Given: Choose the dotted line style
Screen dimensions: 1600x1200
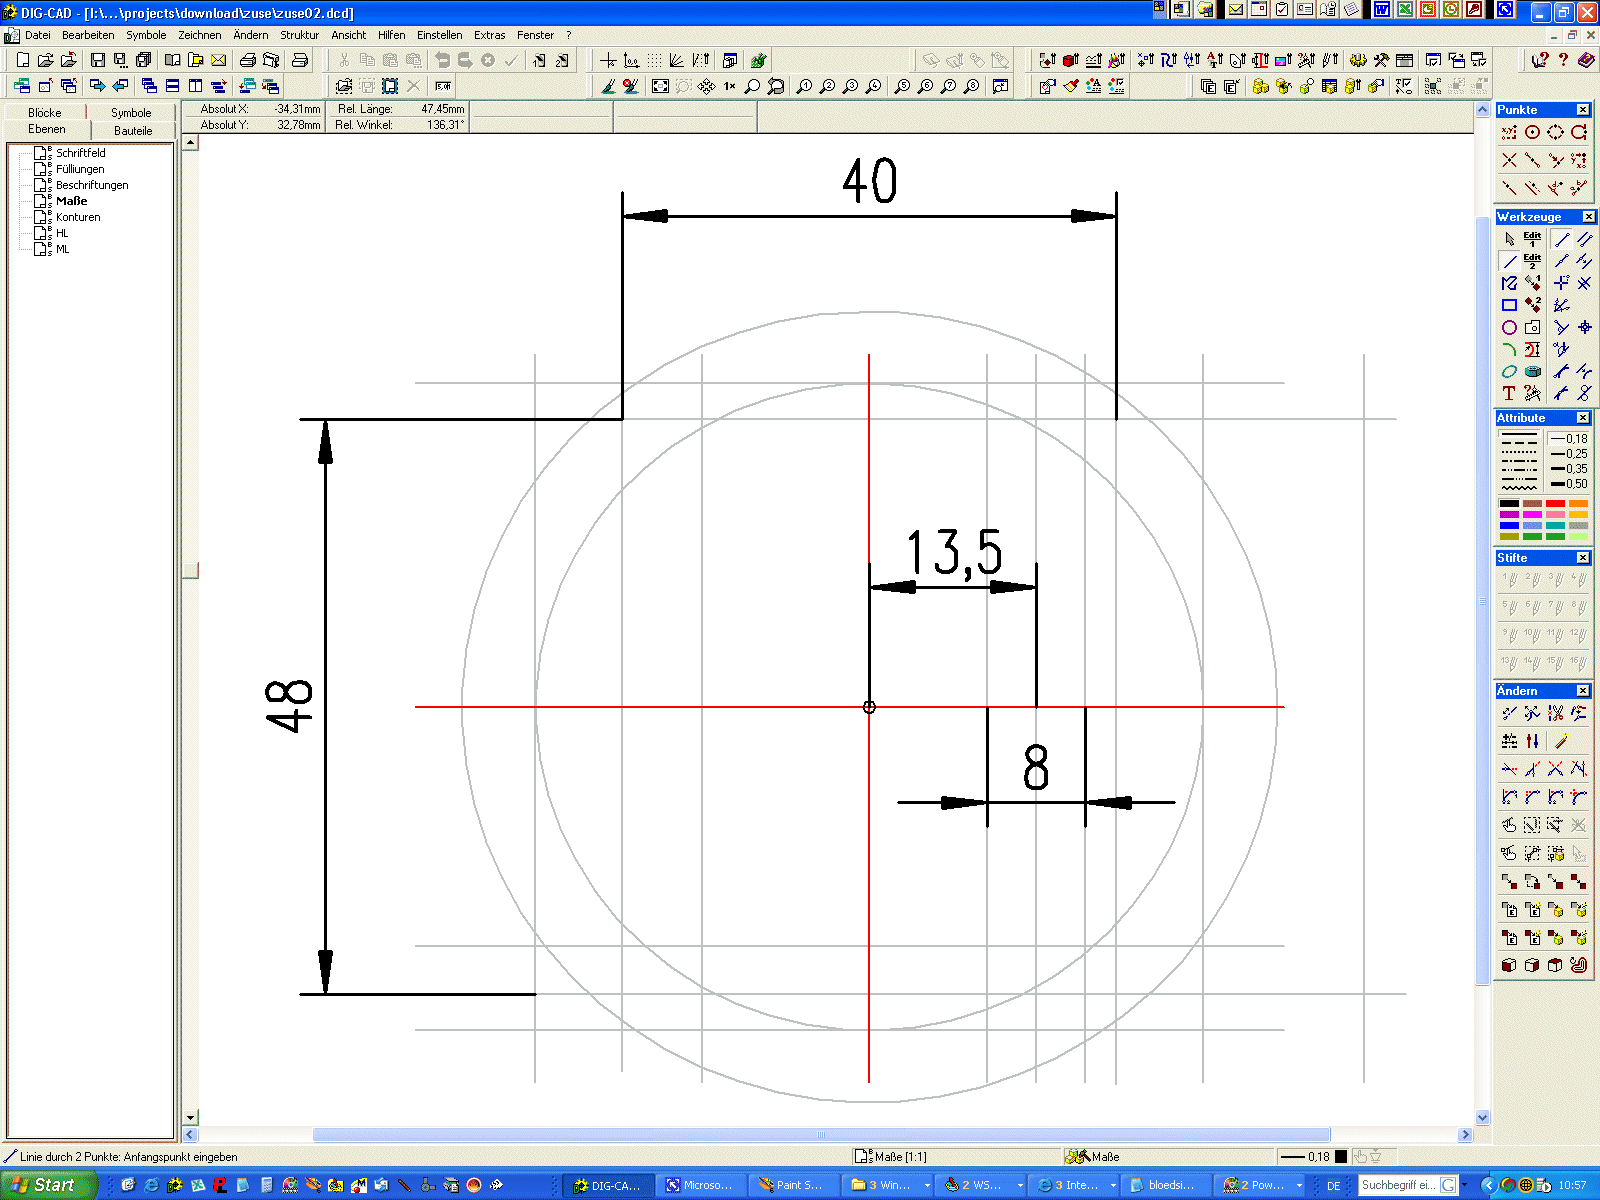Looking at the screenshot, I should point(1519,454).
